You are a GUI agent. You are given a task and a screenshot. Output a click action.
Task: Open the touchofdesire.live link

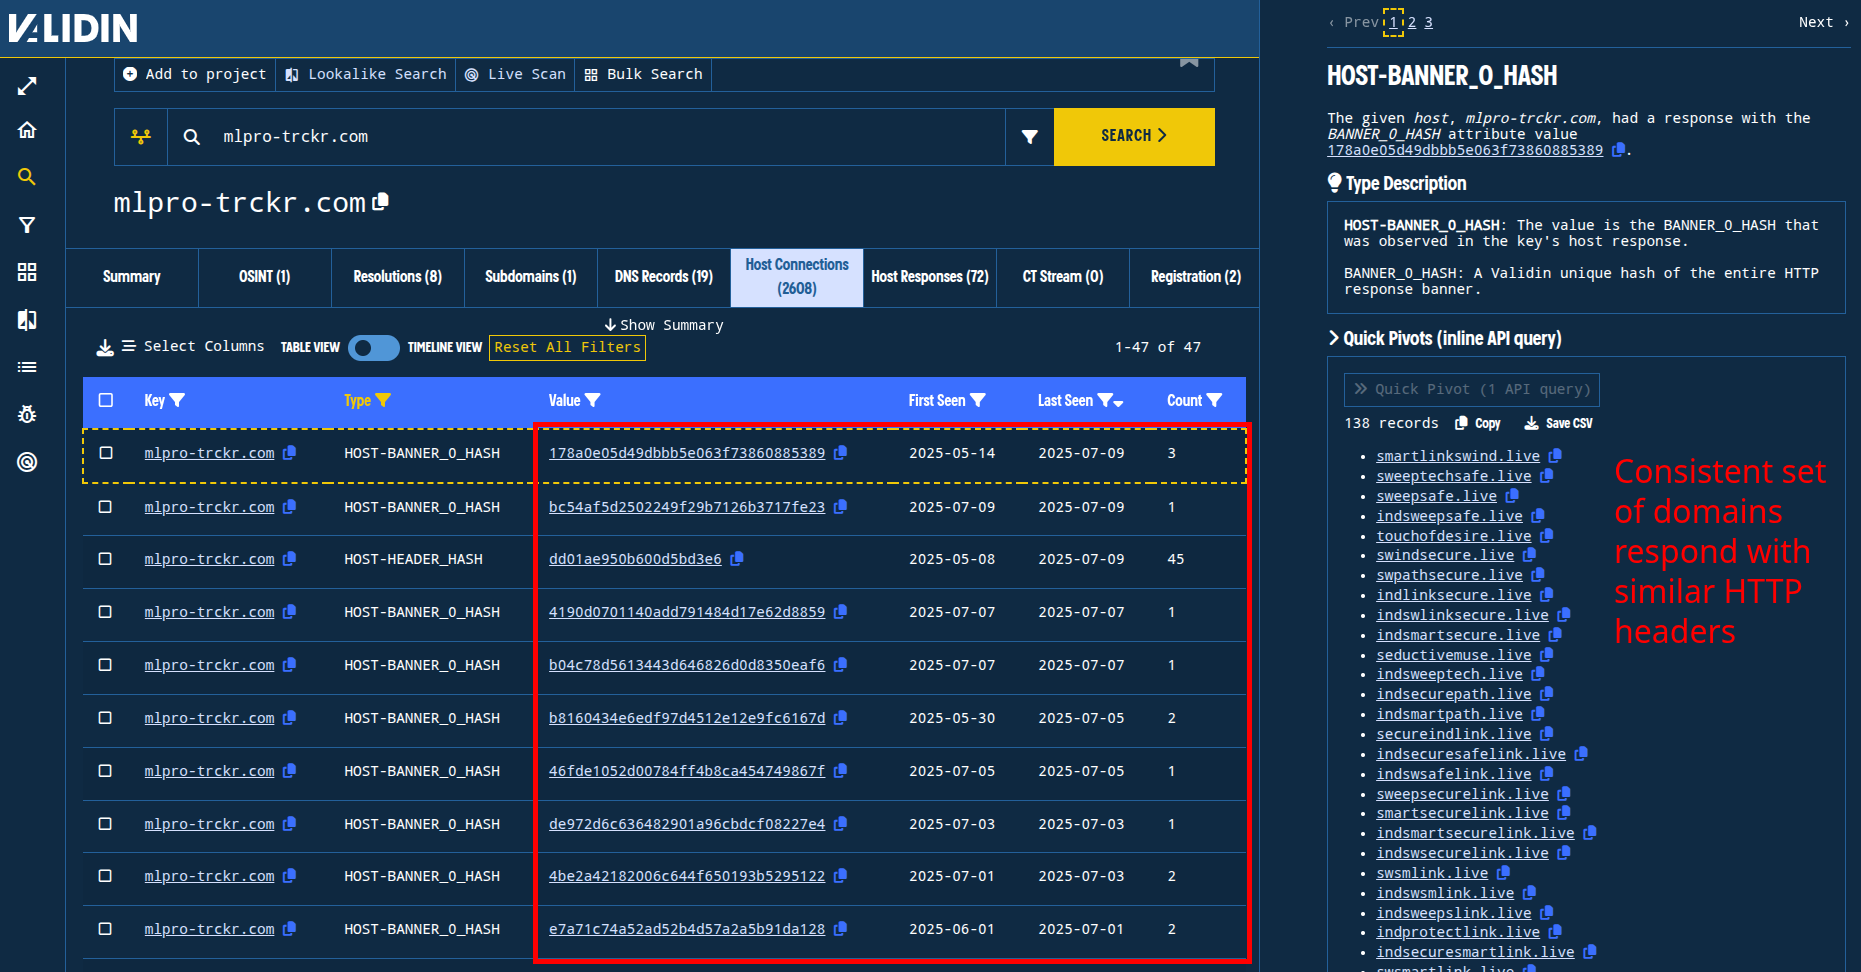(1453, 535)
